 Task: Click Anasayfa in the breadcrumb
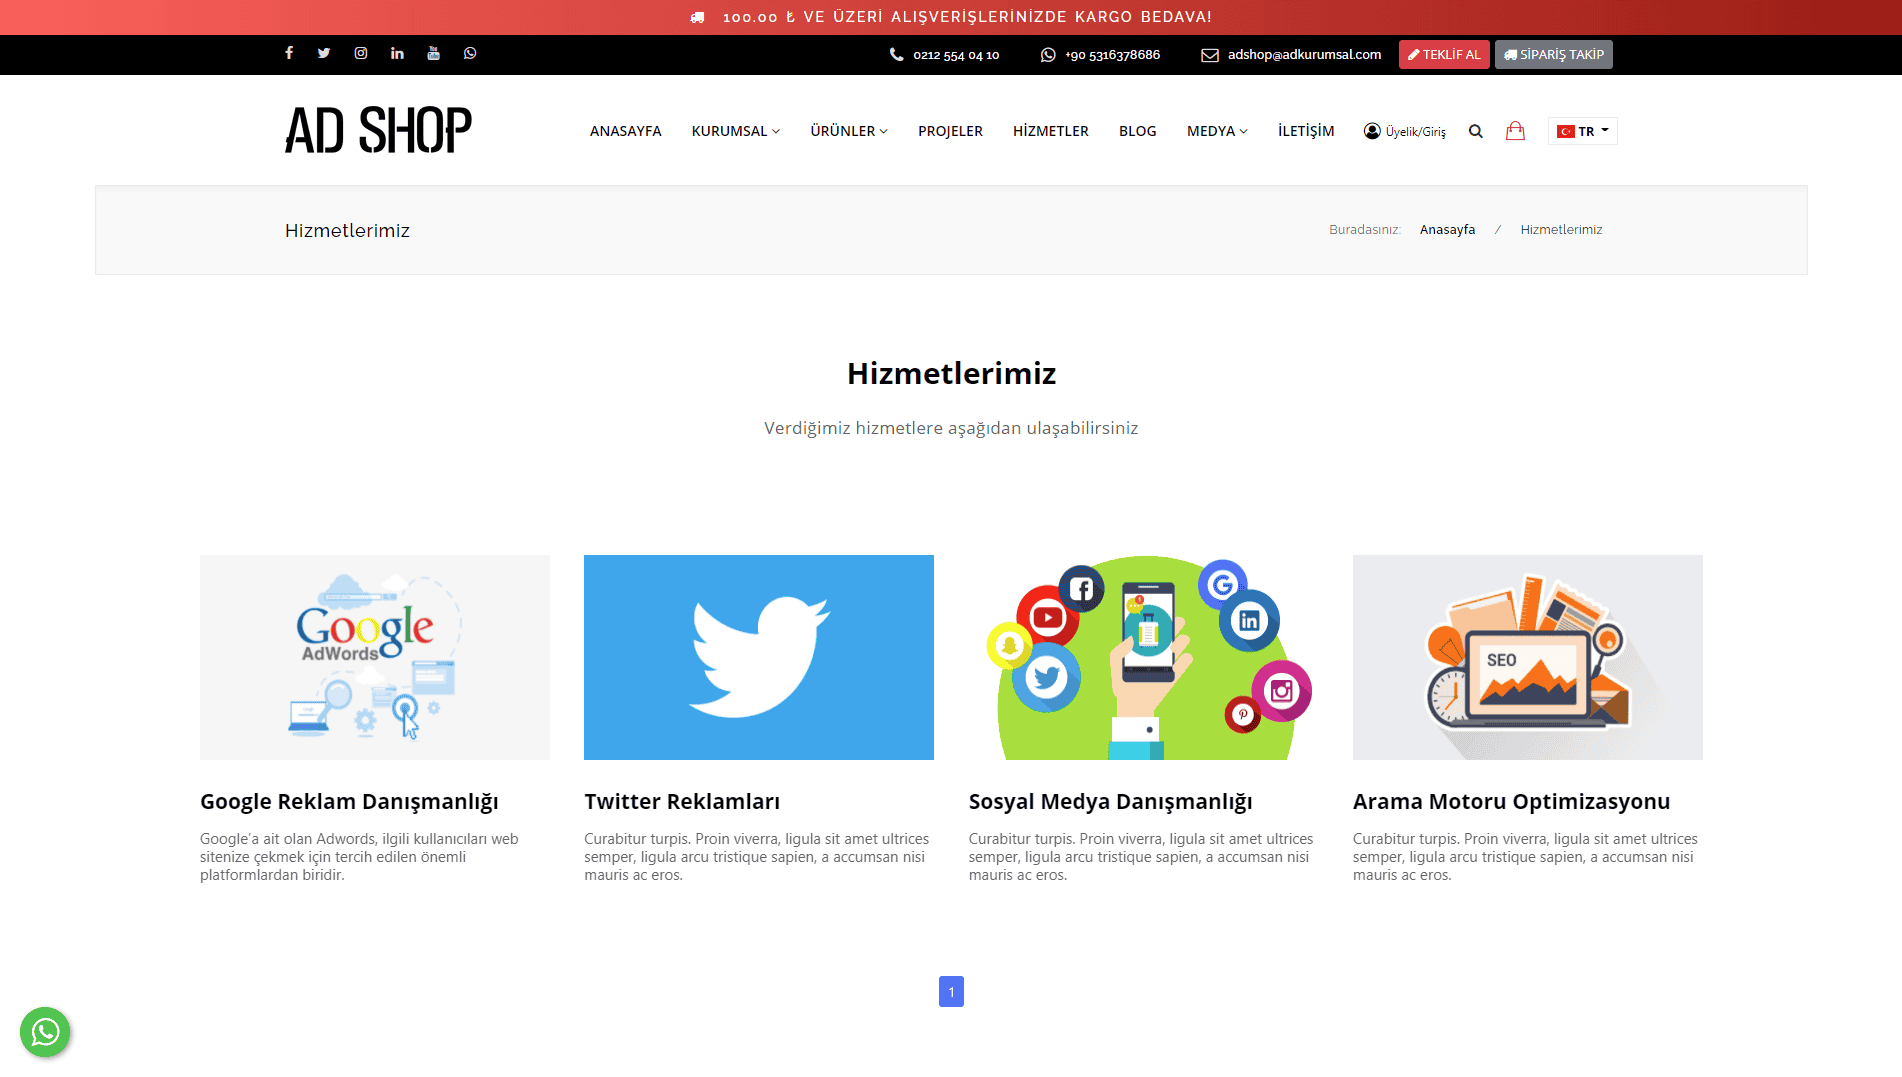[1447, 230]
